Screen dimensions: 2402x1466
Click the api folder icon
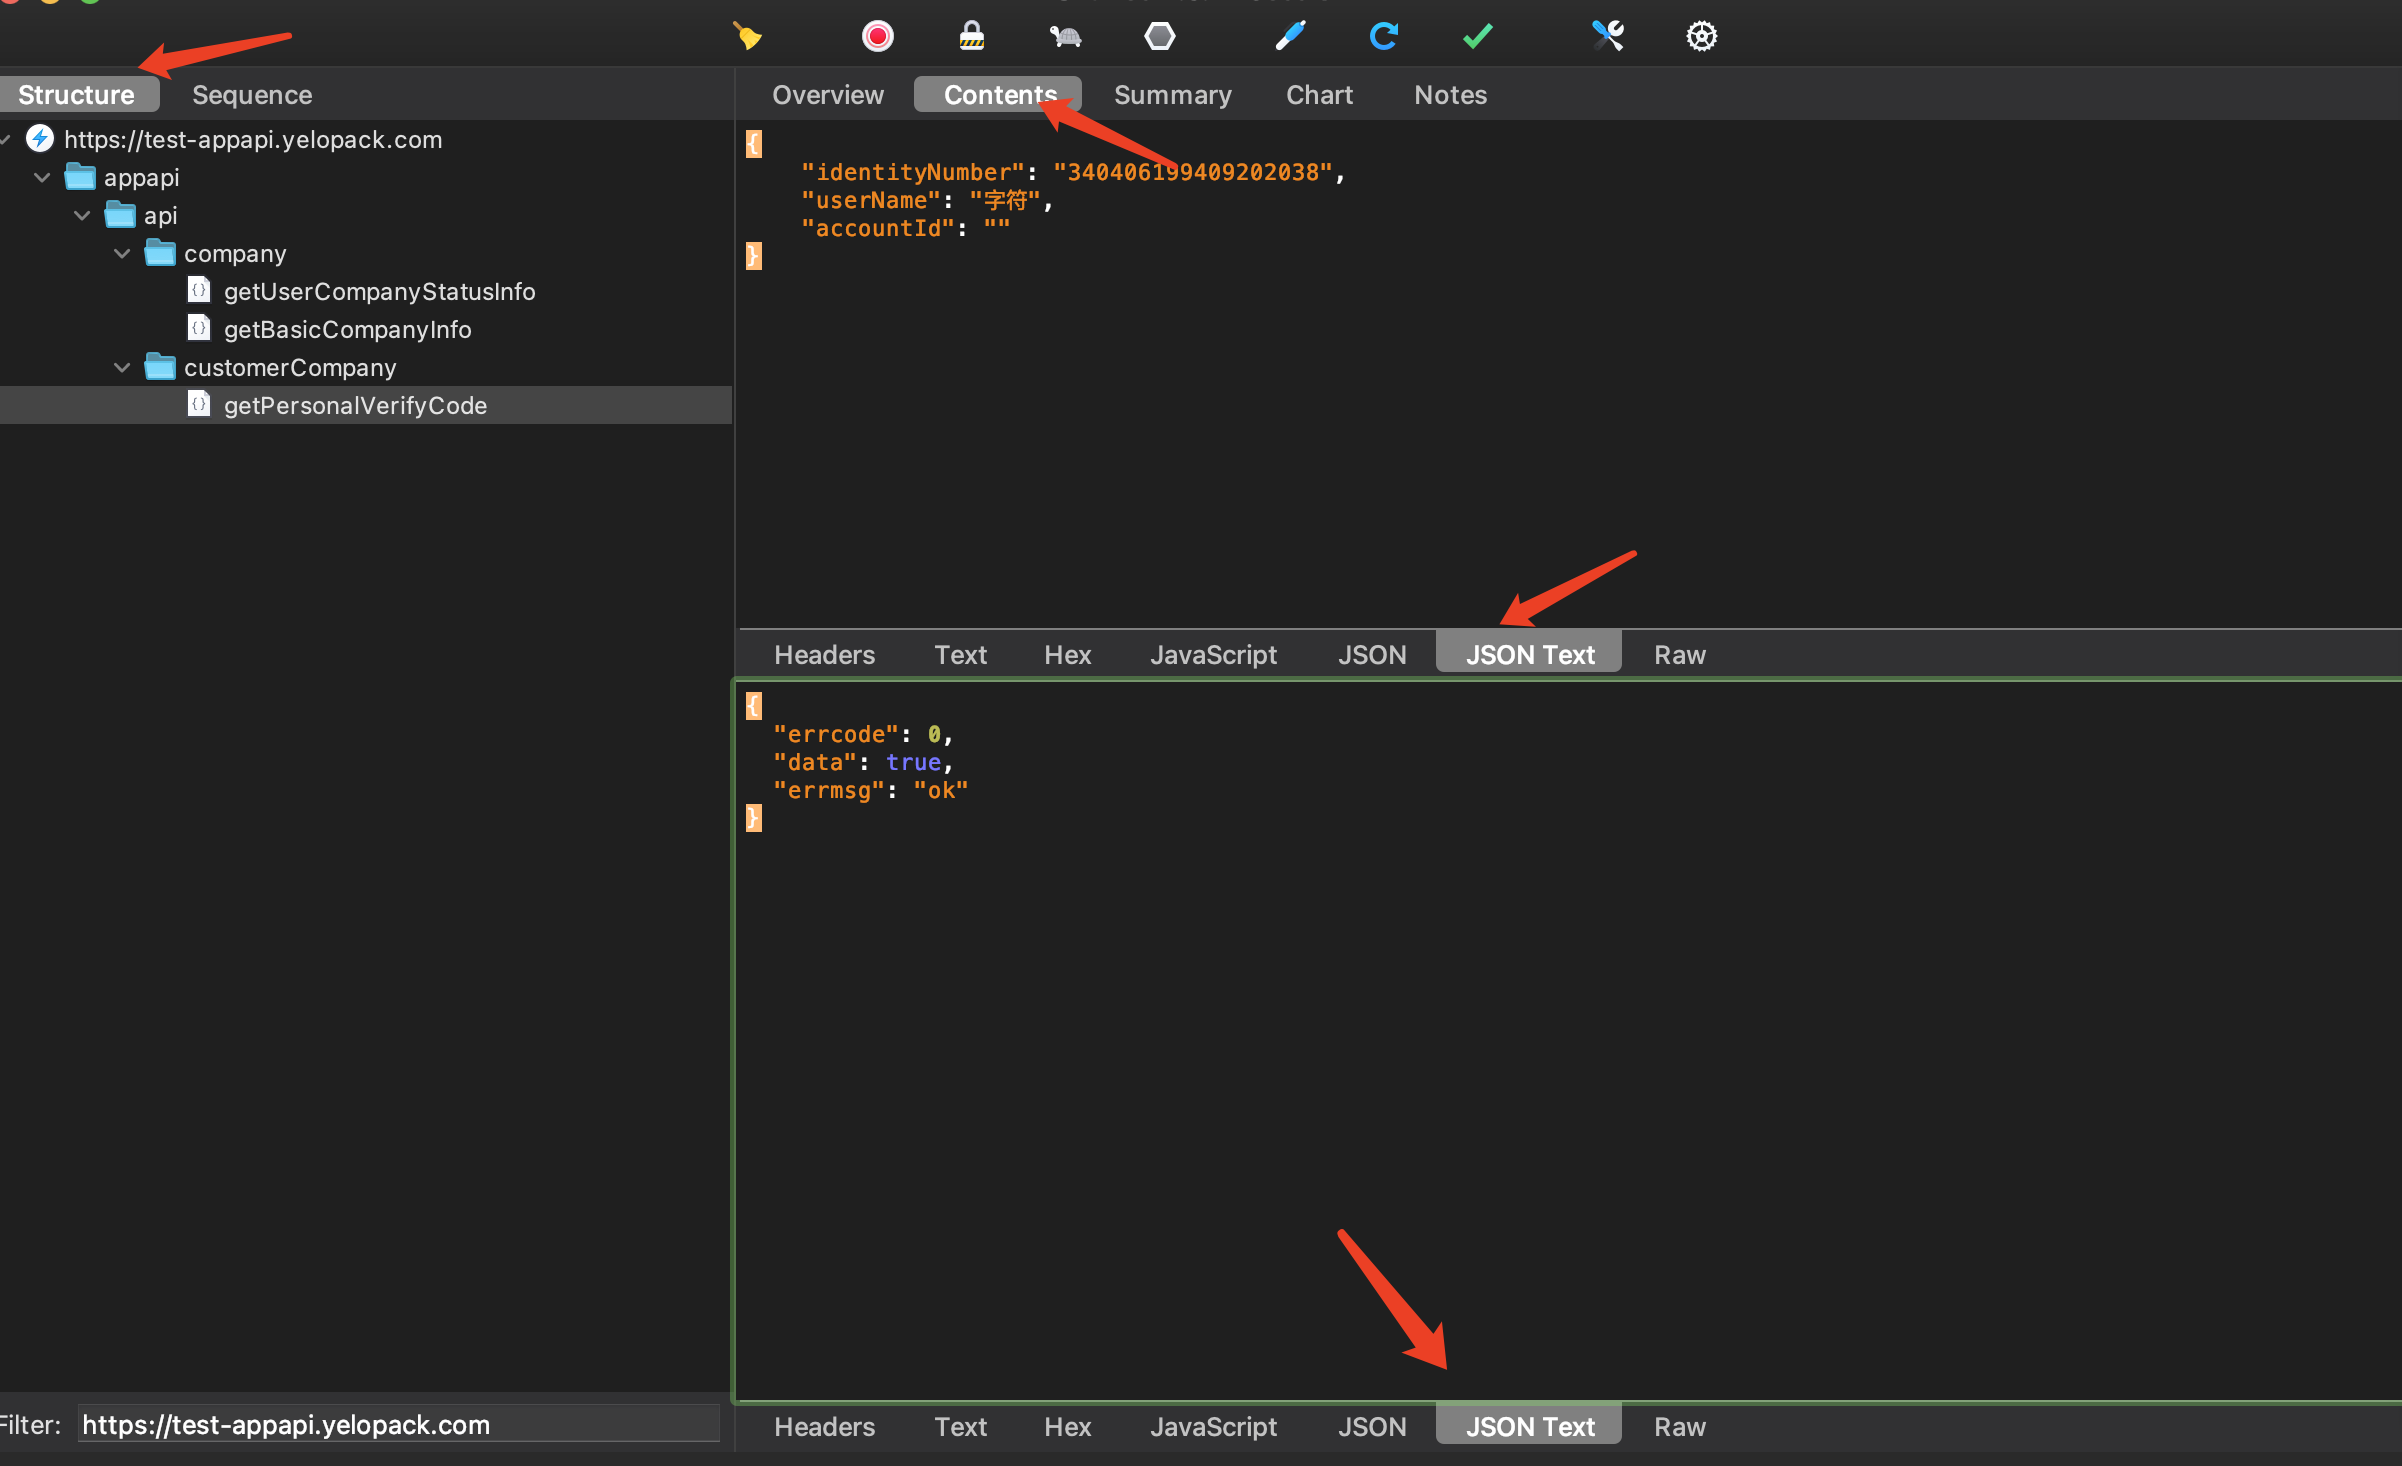pyautogui.click(x=120, y=215)
